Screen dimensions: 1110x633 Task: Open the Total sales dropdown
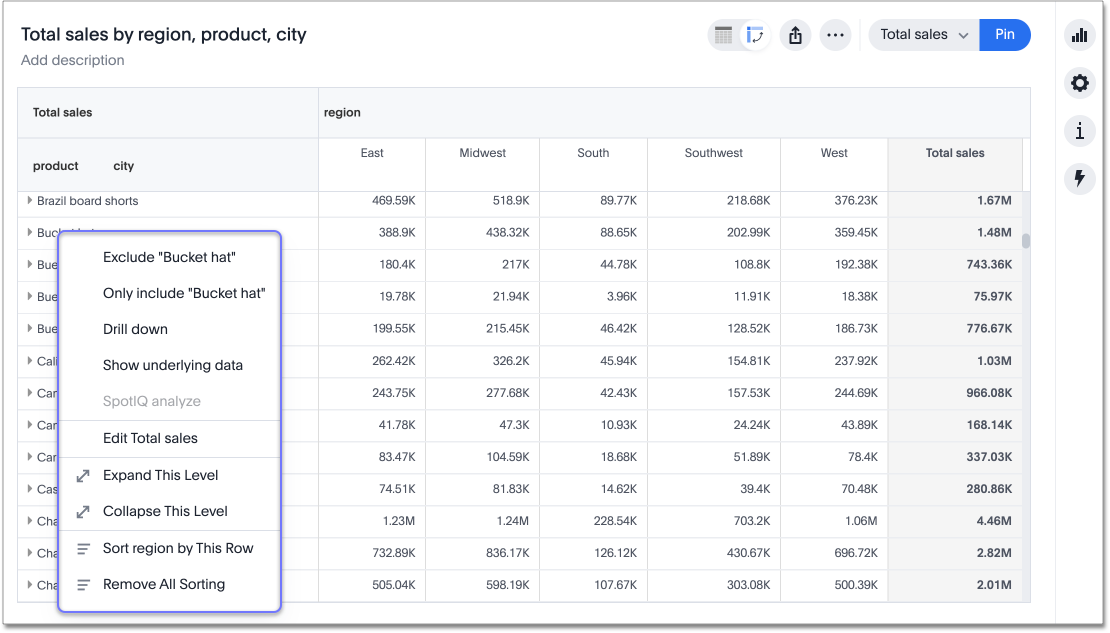point(924,35)
